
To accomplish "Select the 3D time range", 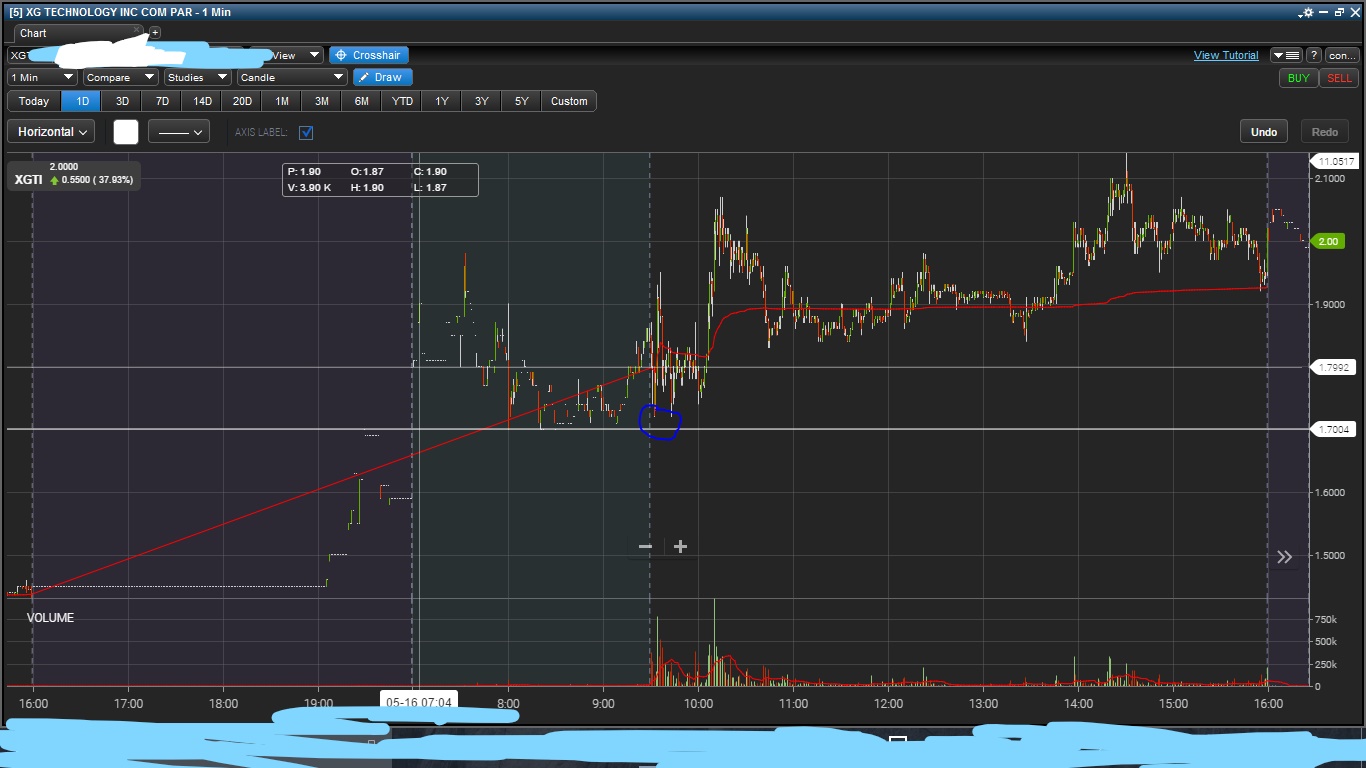I will [122, 101].
